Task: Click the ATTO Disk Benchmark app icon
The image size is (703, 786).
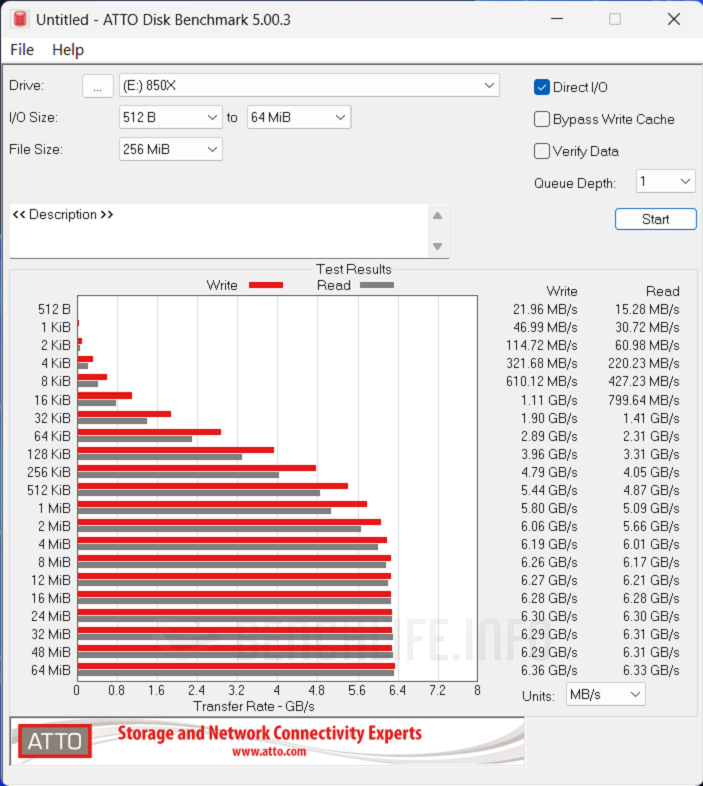Action: coord(20,19)
